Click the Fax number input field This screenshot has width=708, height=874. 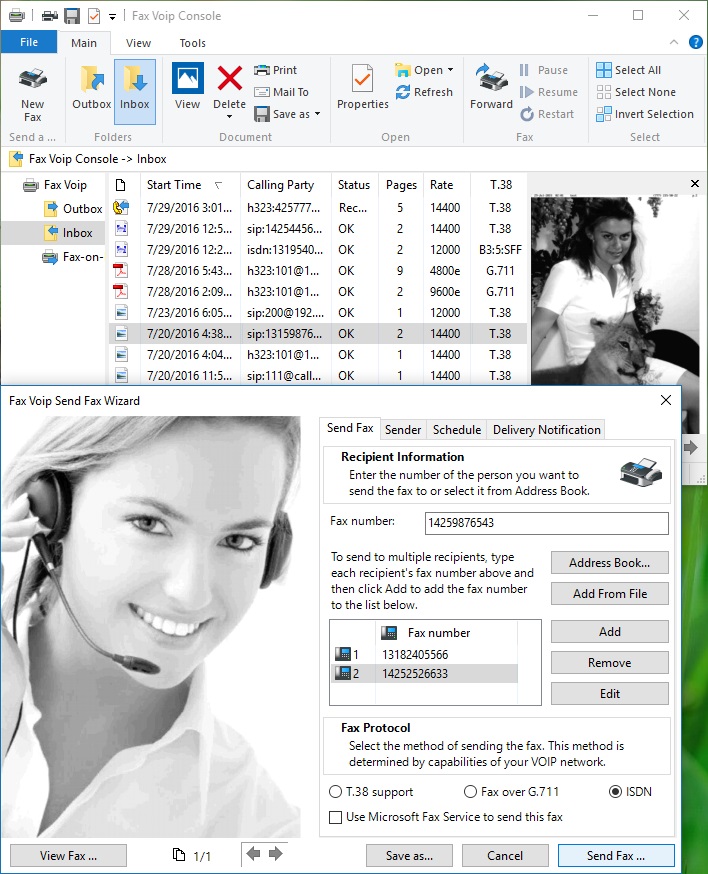click(x=546, y=523)
